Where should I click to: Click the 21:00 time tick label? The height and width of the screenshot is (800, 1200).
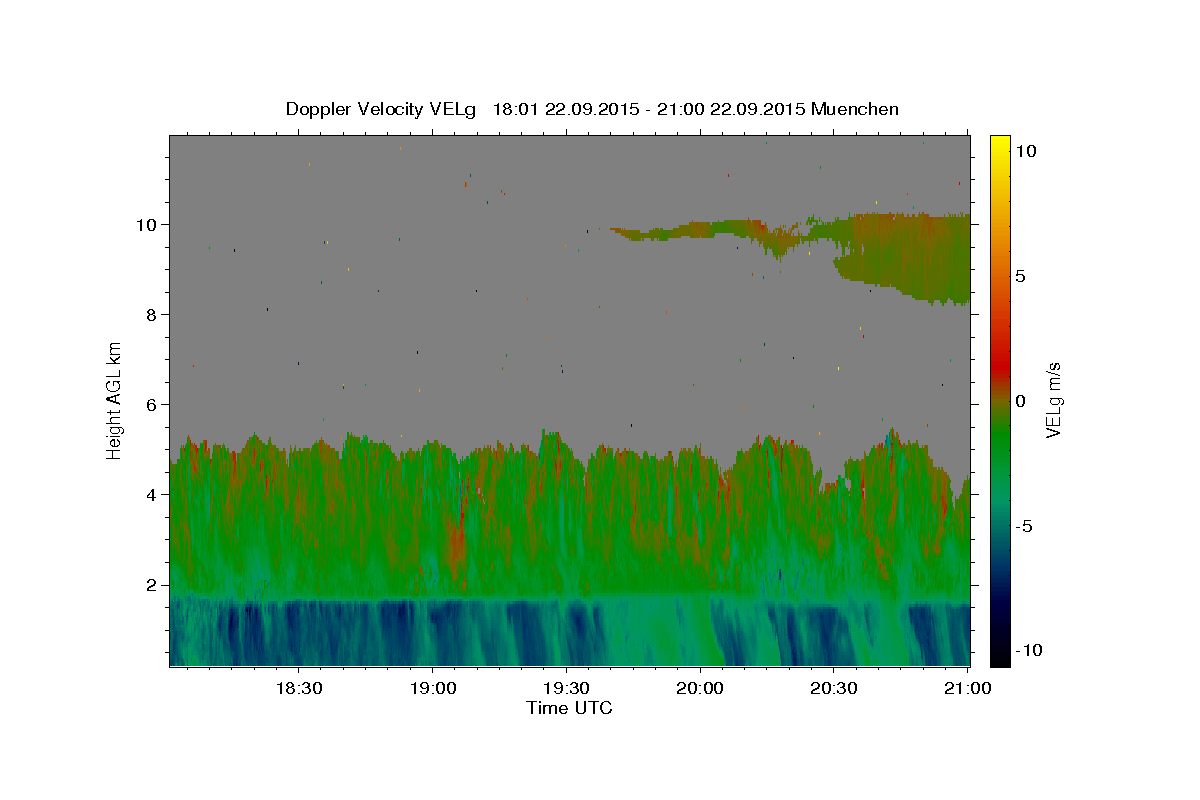968,688
